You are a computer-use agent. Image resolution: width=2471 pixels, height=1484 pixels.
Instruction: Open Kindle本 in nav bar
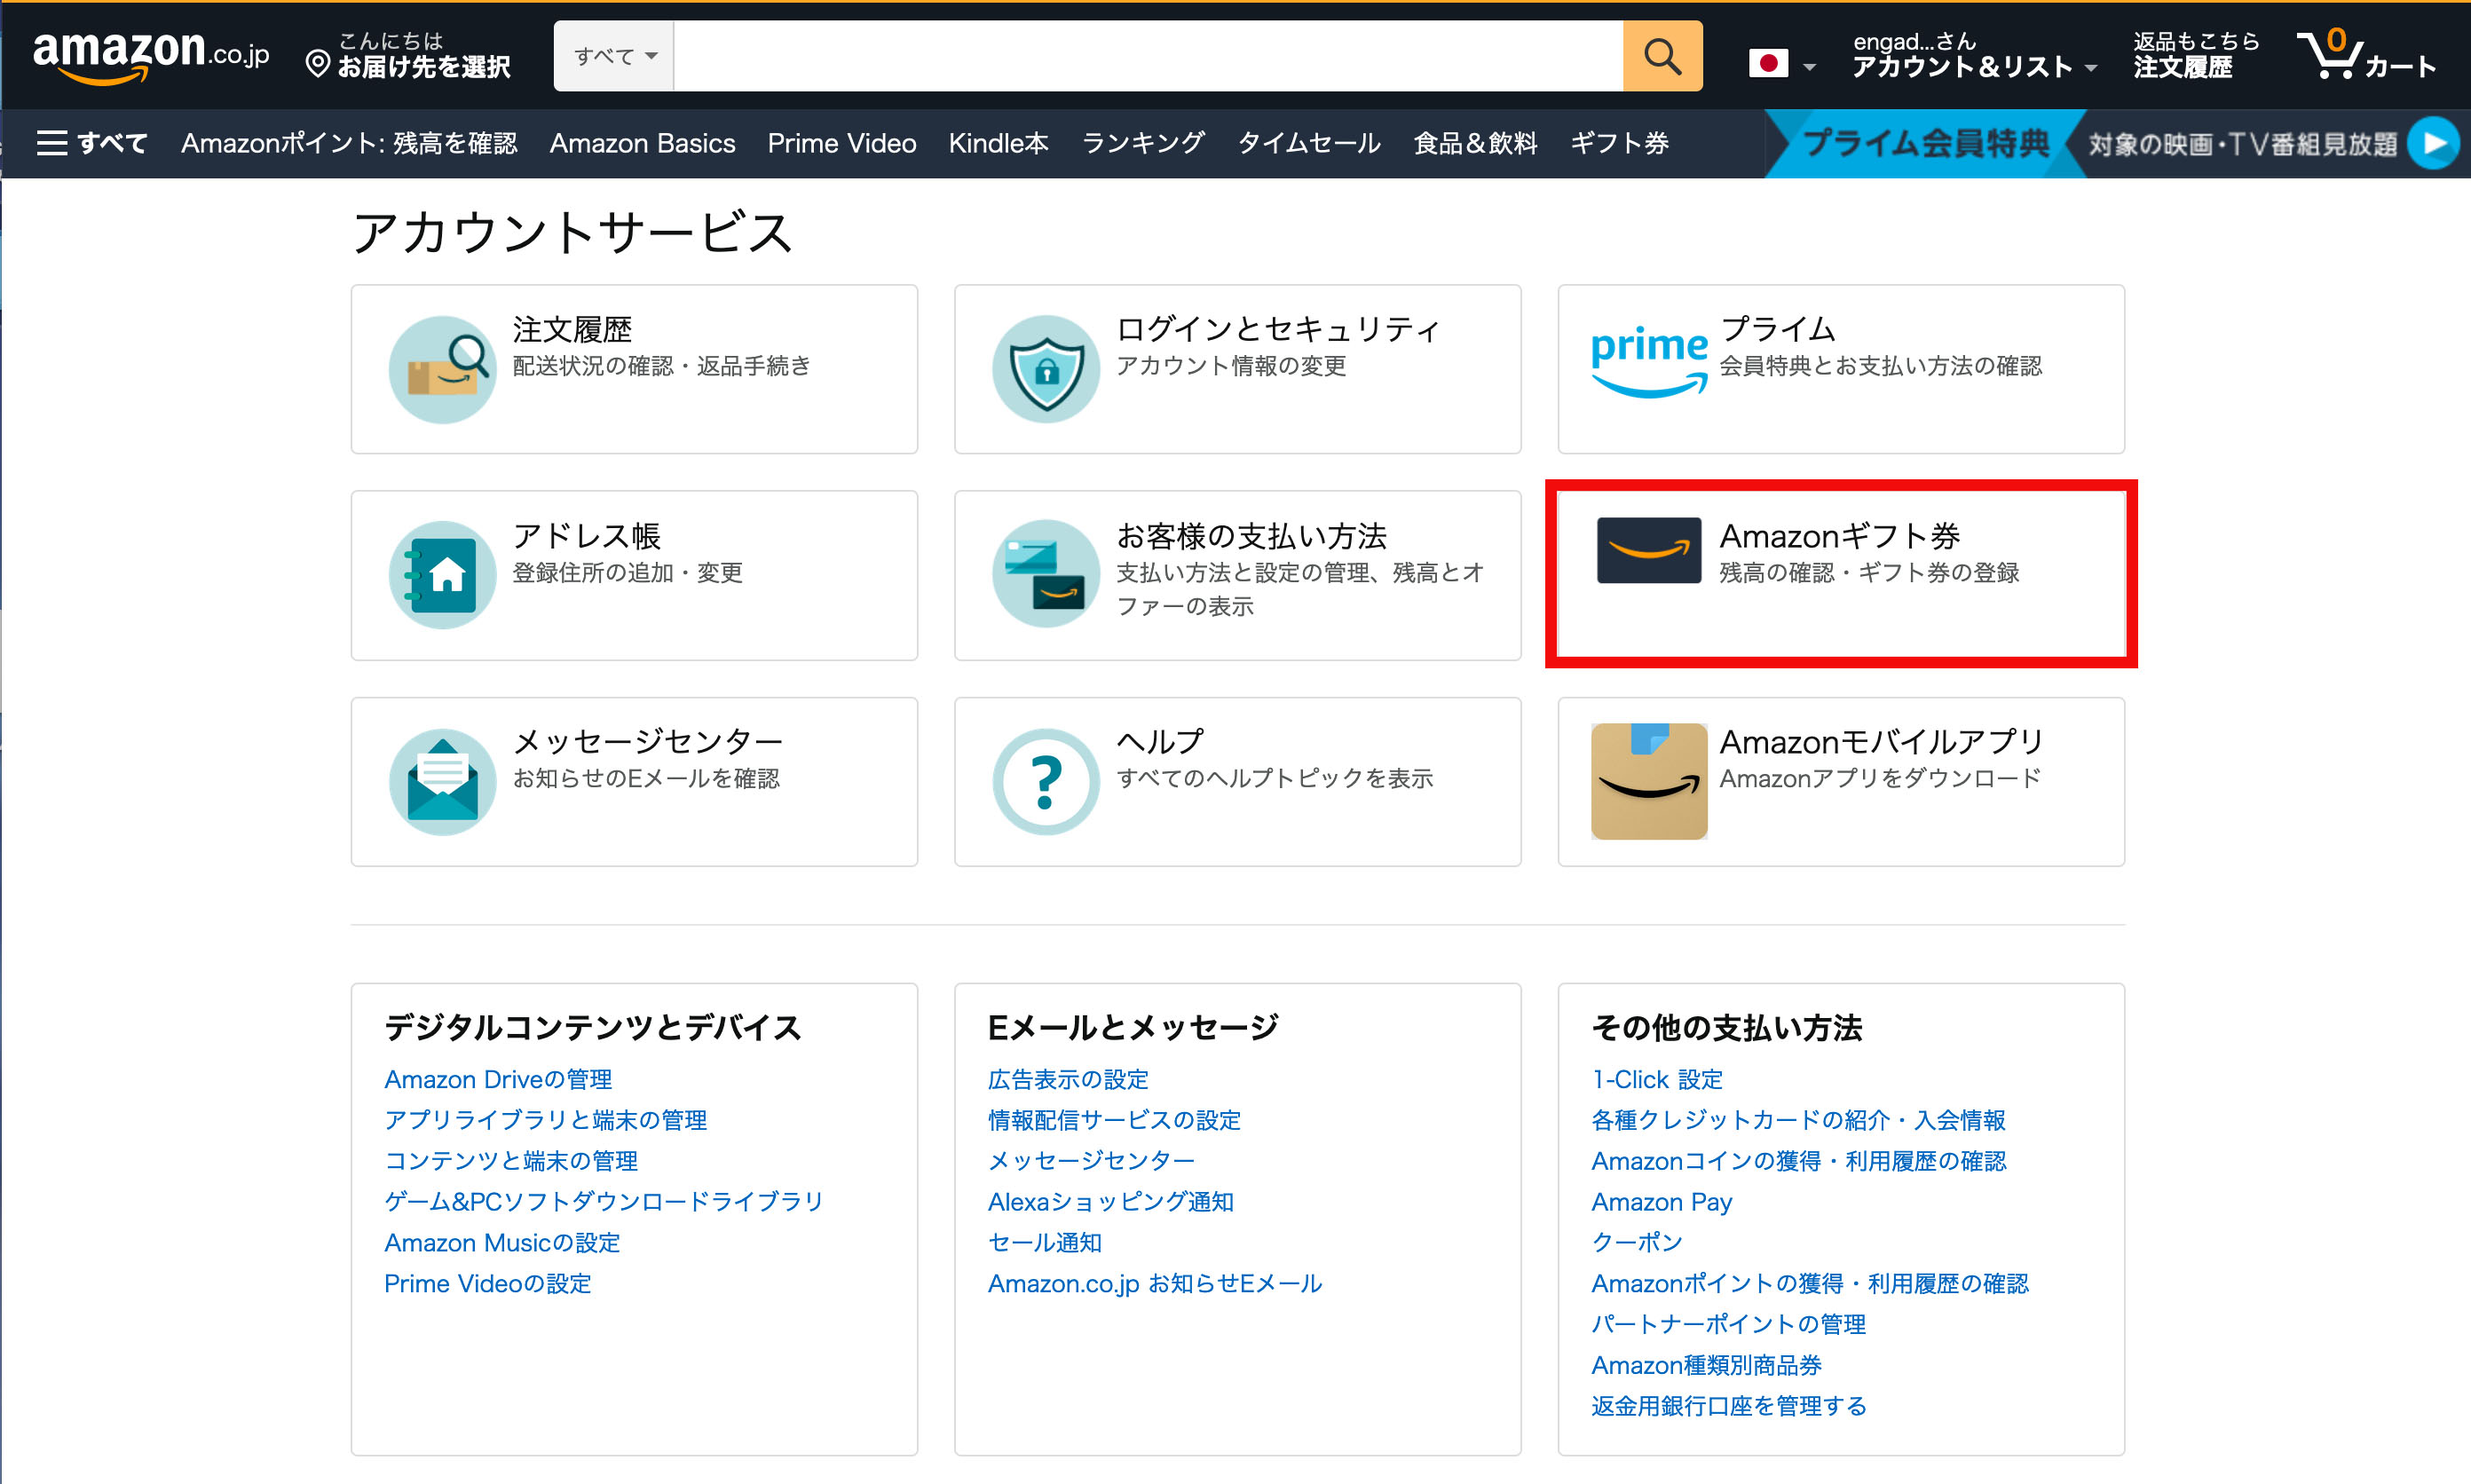pyautogui.click(x=998, y=144)
